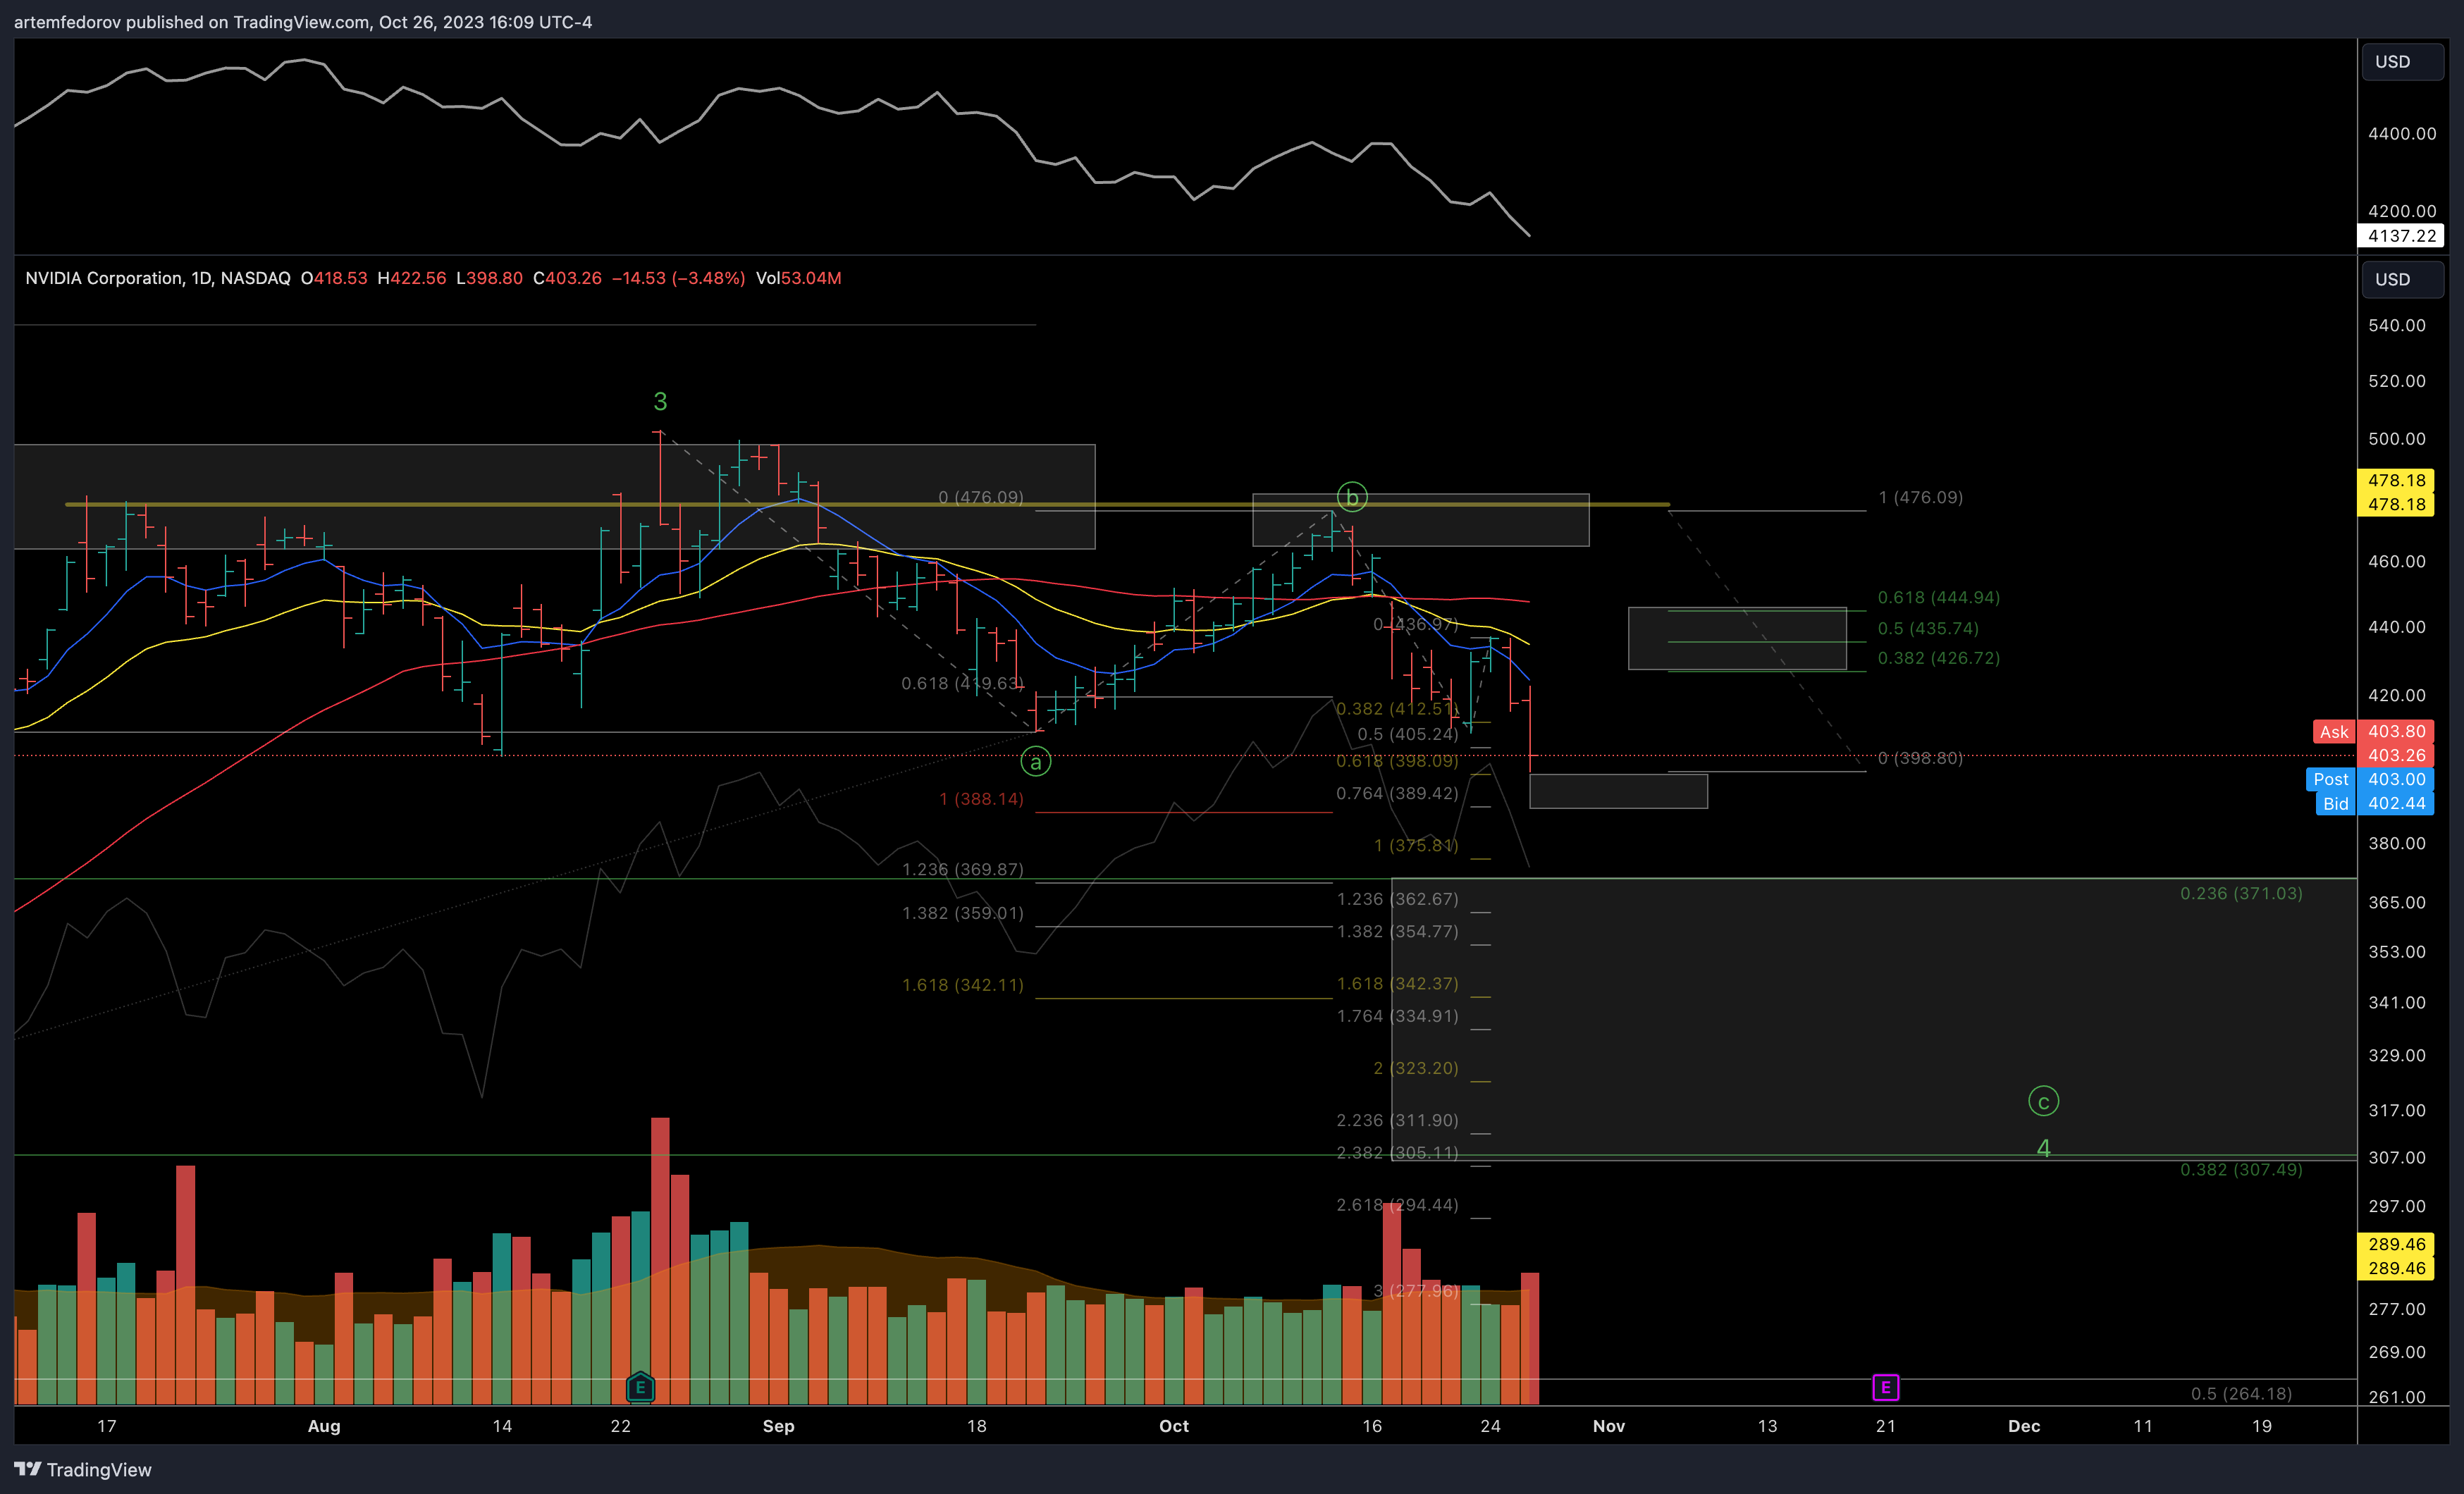Click the blue Post market label
This screenshot has width=2464, height=1494.
click(x=2330, y=779)
